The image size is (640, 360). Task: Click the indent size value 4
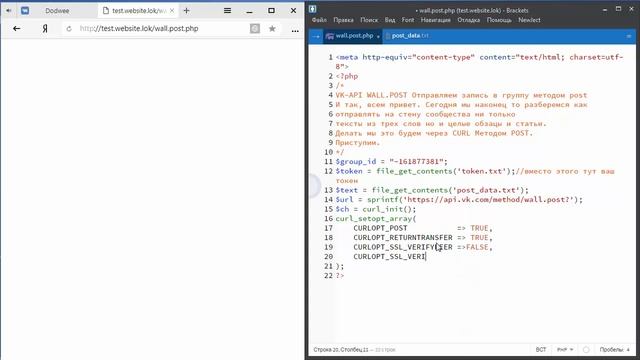coord(628,350)
